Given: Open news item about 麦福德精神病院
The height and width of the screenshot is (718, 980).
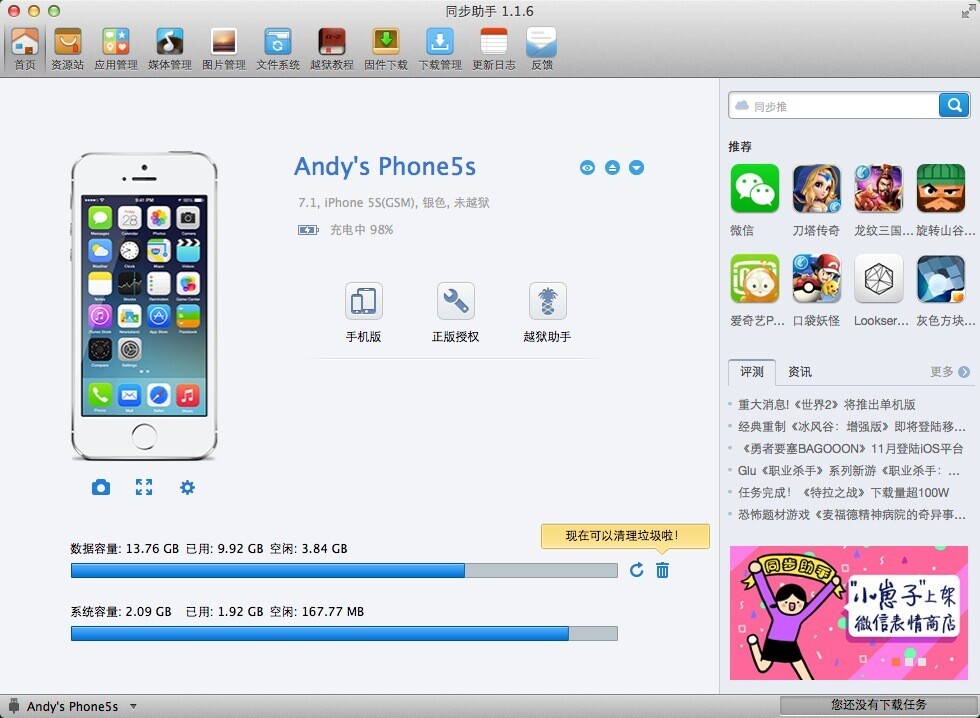Looking at the screenshot, I should (851, 514).
